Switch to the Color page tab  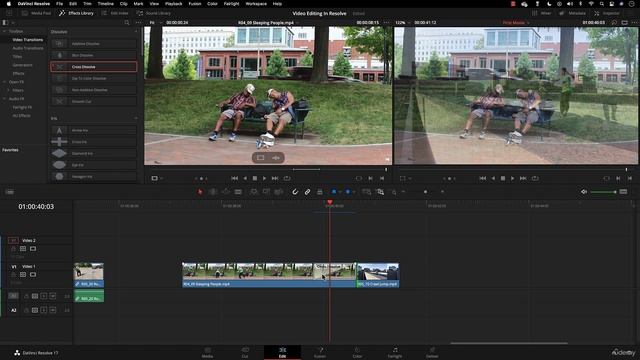click(x=357, y=352)
